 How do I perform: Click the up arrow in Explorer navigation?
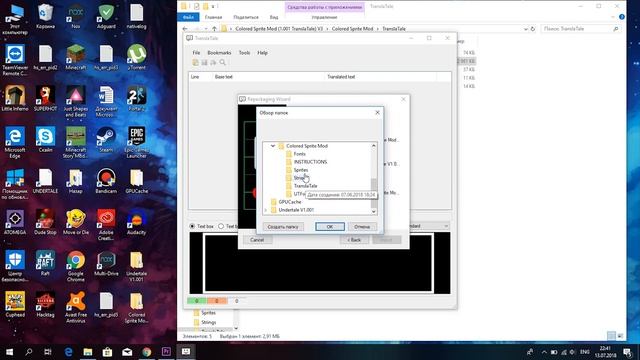(x=214, y=29)
